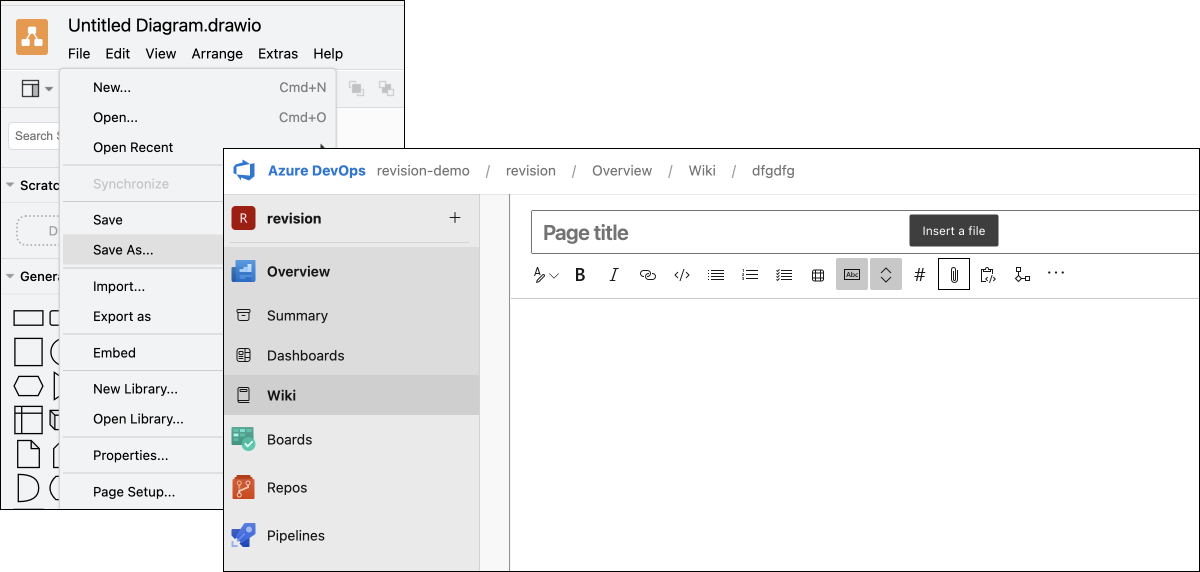Click the Bold formatting icon
This screenshot has height=572, width=1200.
[580, 275]
